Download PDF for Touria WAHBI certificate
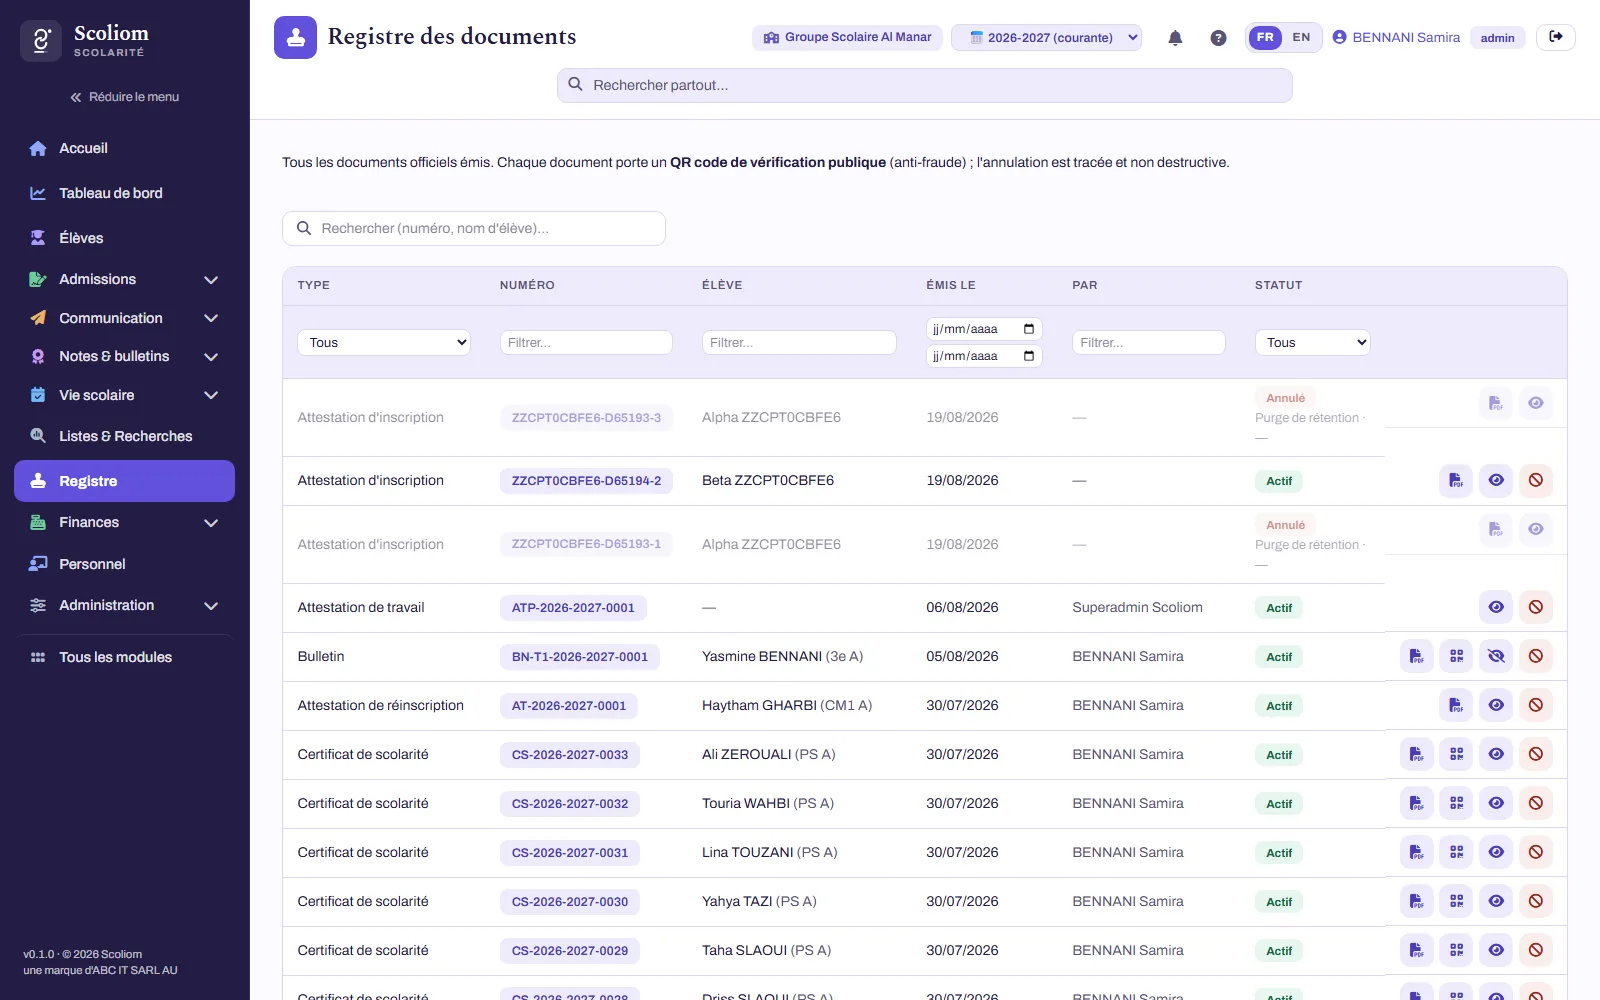 tap(1416, 803)
